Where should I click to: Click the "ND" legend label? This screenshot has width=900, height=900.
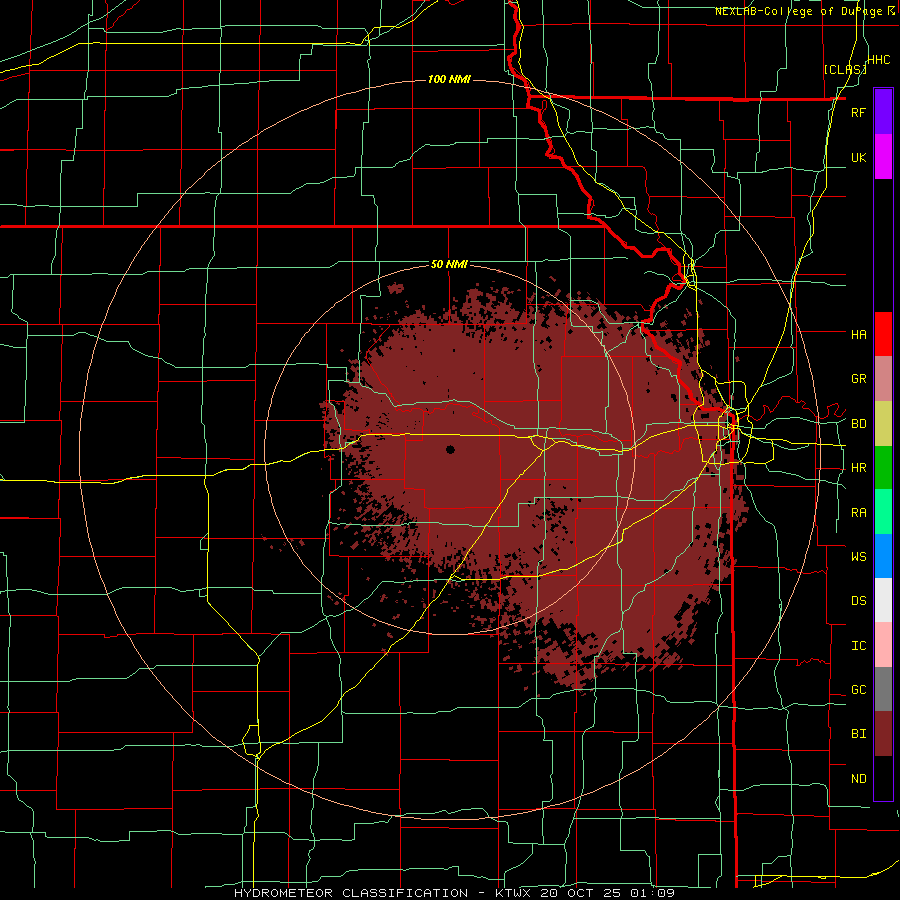(x=858, y=779)
